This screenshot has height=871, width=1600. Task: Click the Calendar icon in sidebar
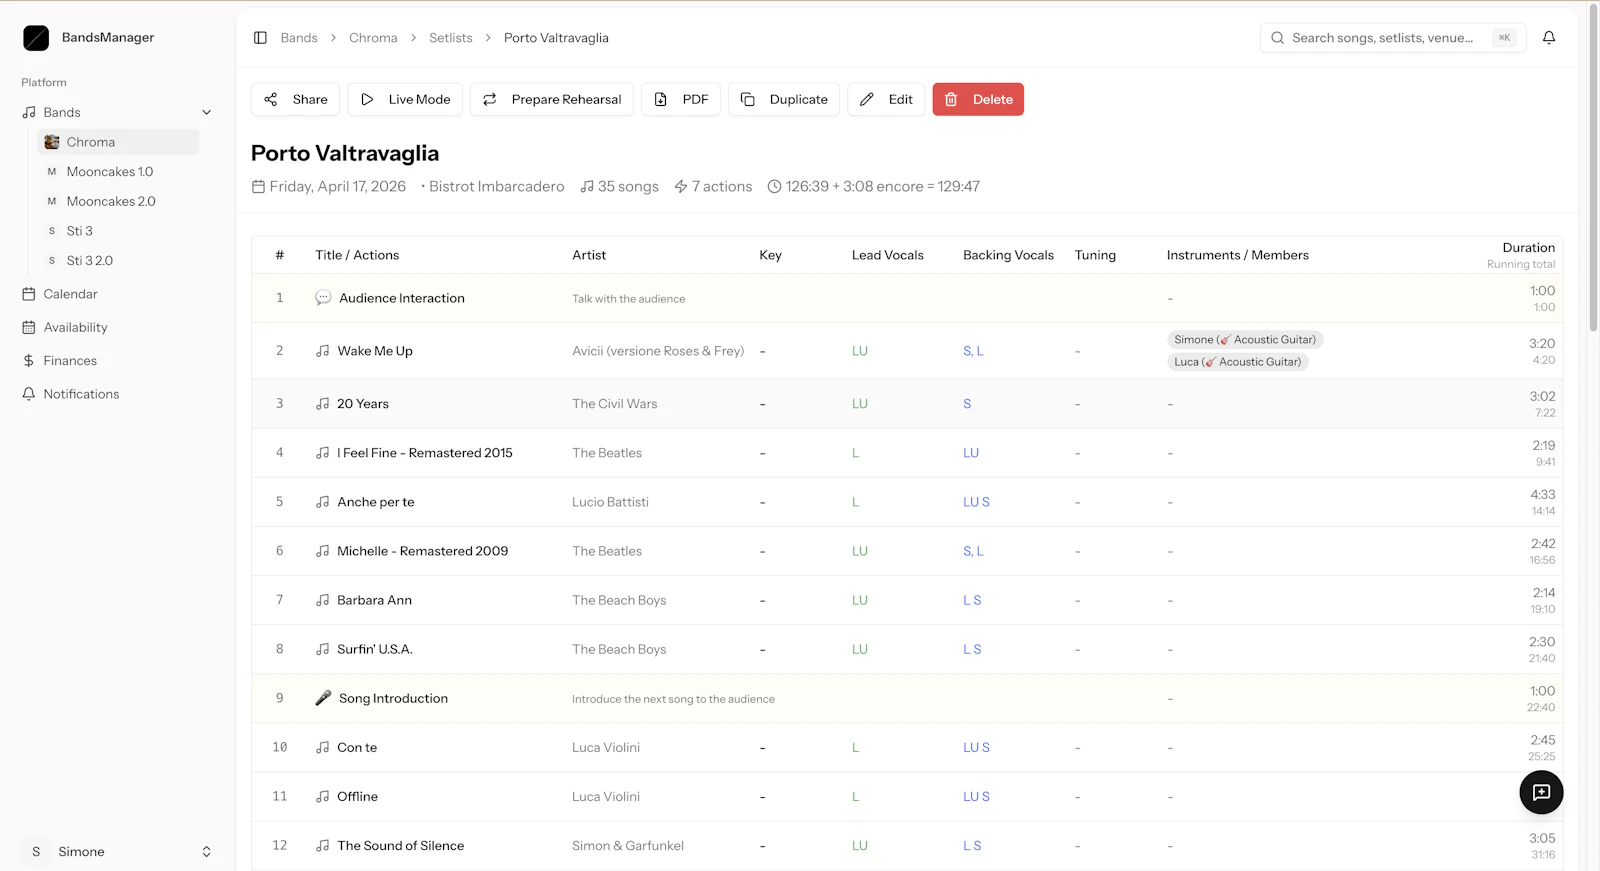[29, 294]
